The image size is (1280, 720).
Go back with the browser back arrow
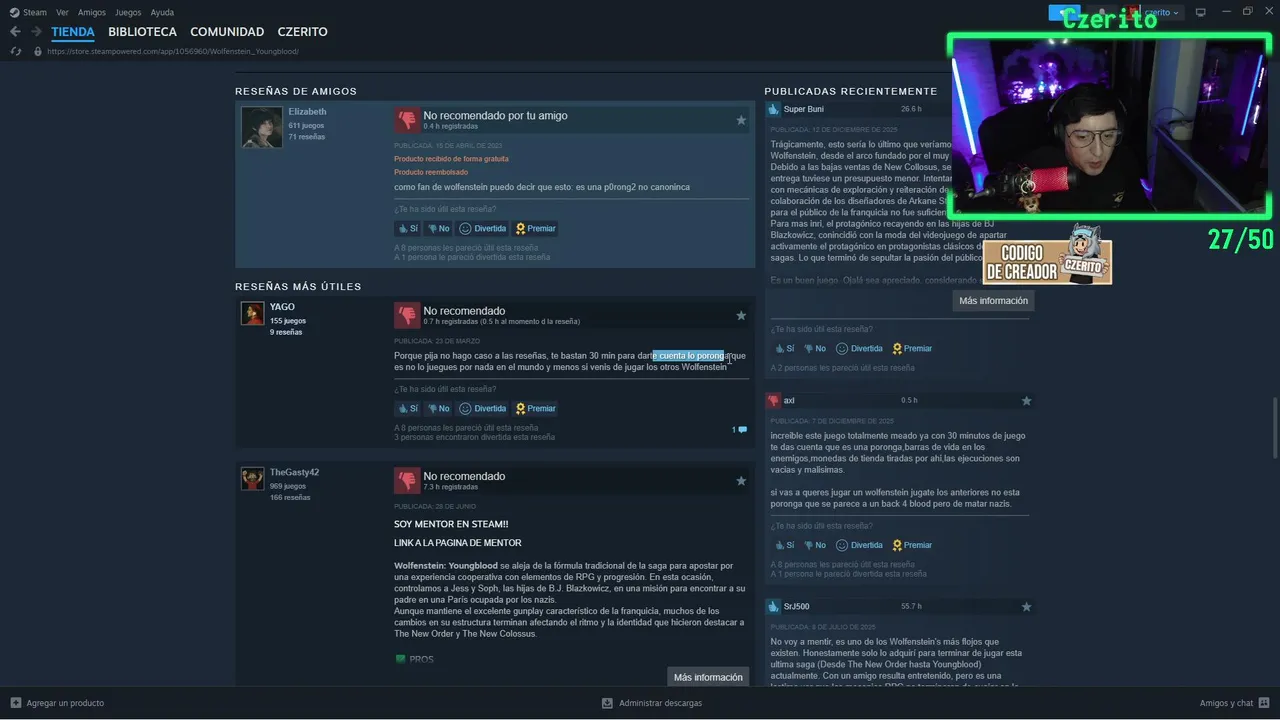(x=15, y=32)
